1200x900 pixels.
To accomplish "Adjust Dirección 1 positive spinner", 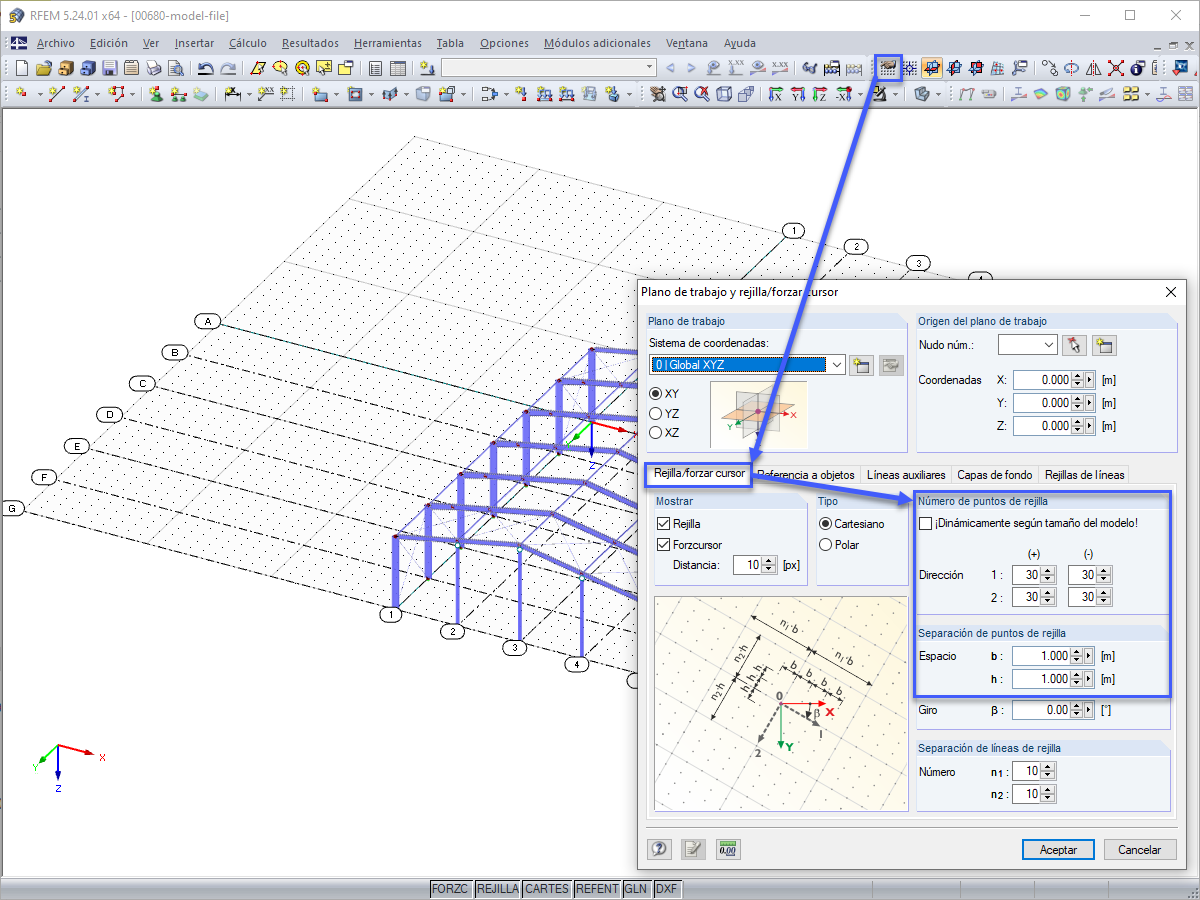I will (x=1048, y=575).
